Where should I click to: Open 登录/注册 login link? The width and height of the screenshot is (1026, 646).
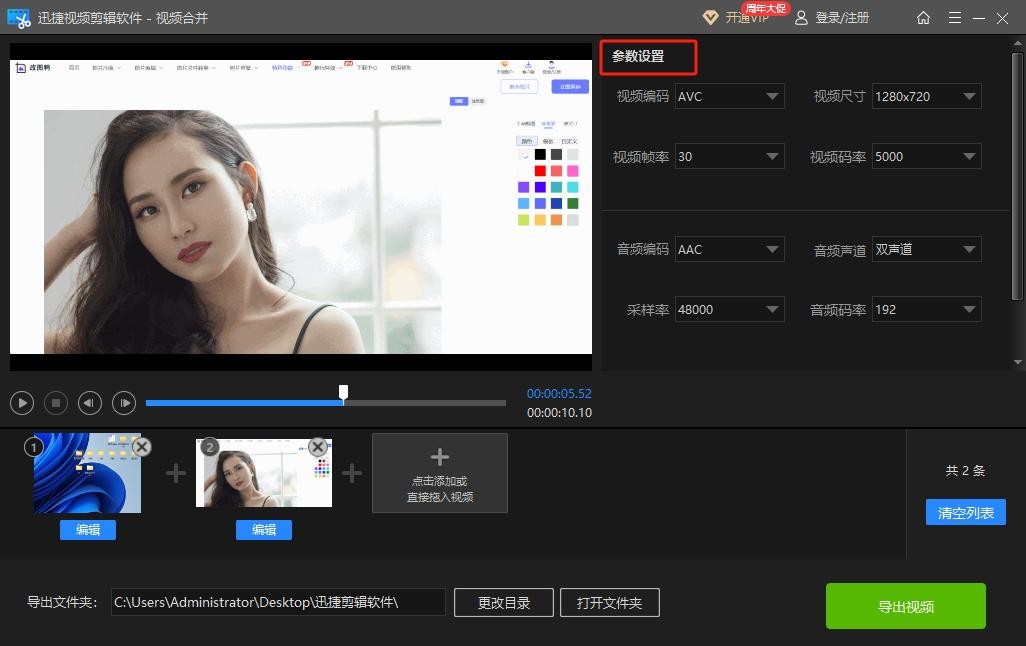[832, 18]
